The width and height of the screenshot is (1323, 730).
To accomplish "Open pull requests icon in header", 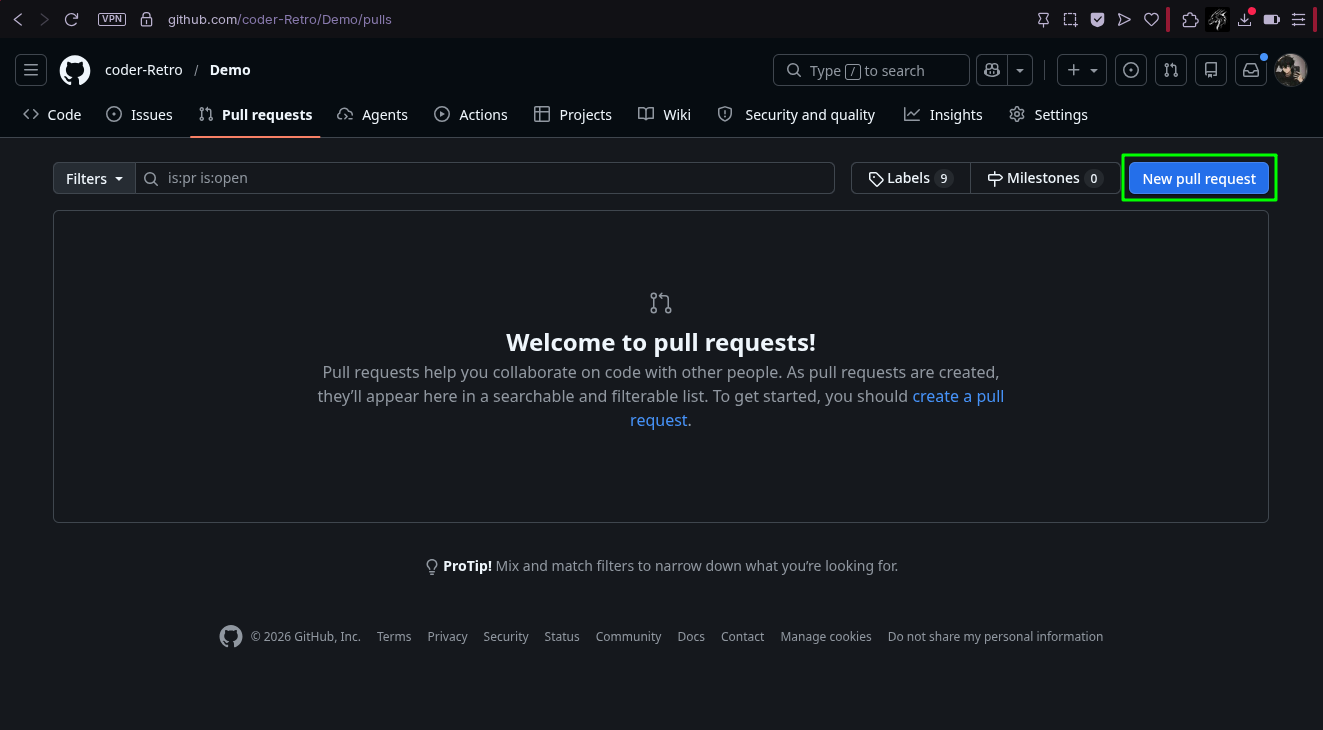I will [1171, 70].
